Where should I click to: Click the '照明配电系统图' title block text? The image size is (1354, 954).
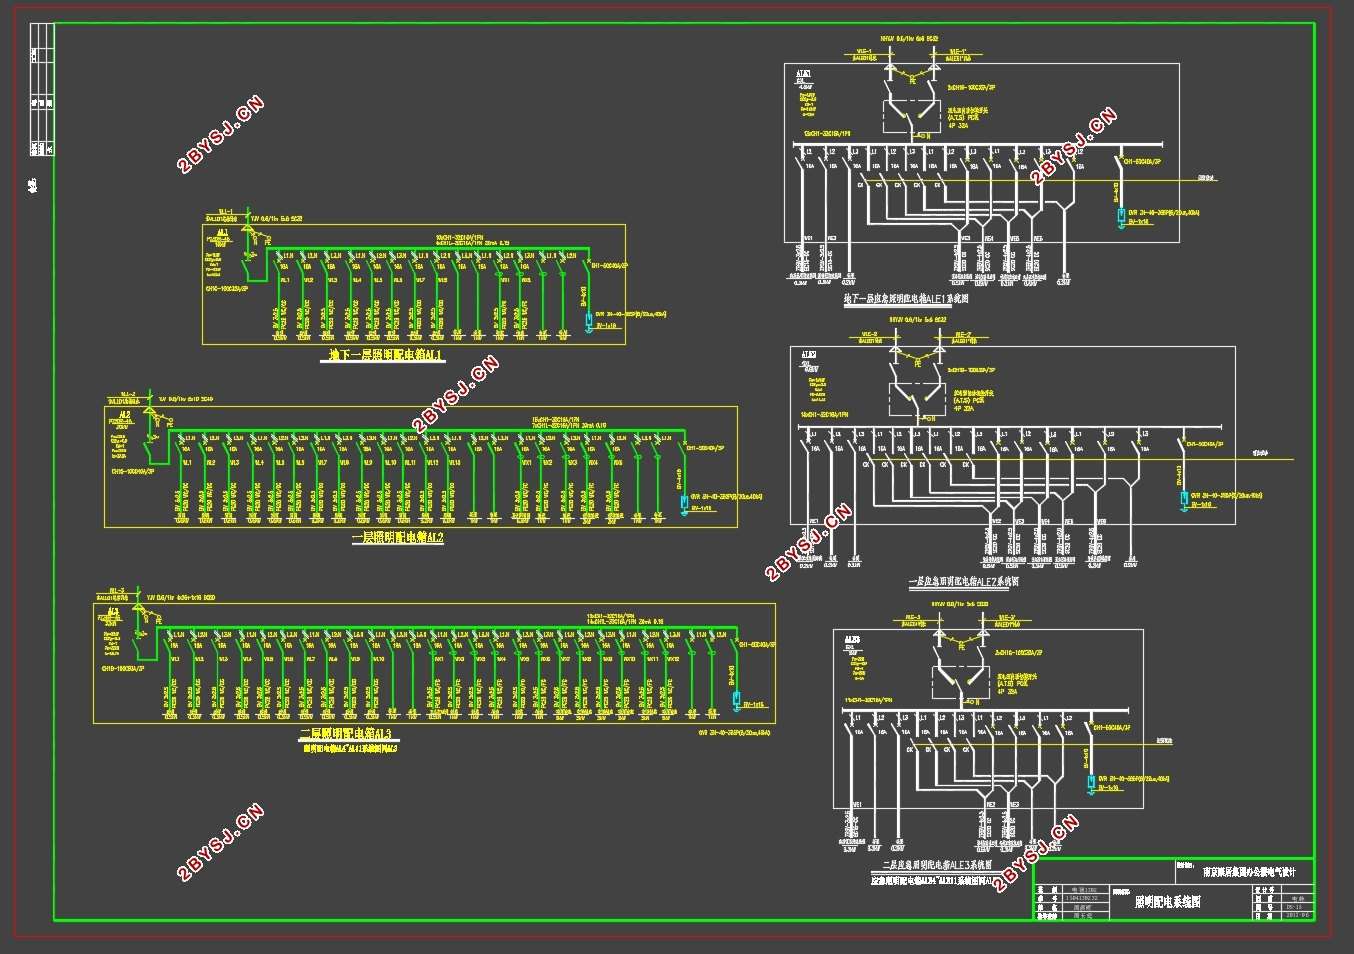click(x=1167, y=902)
